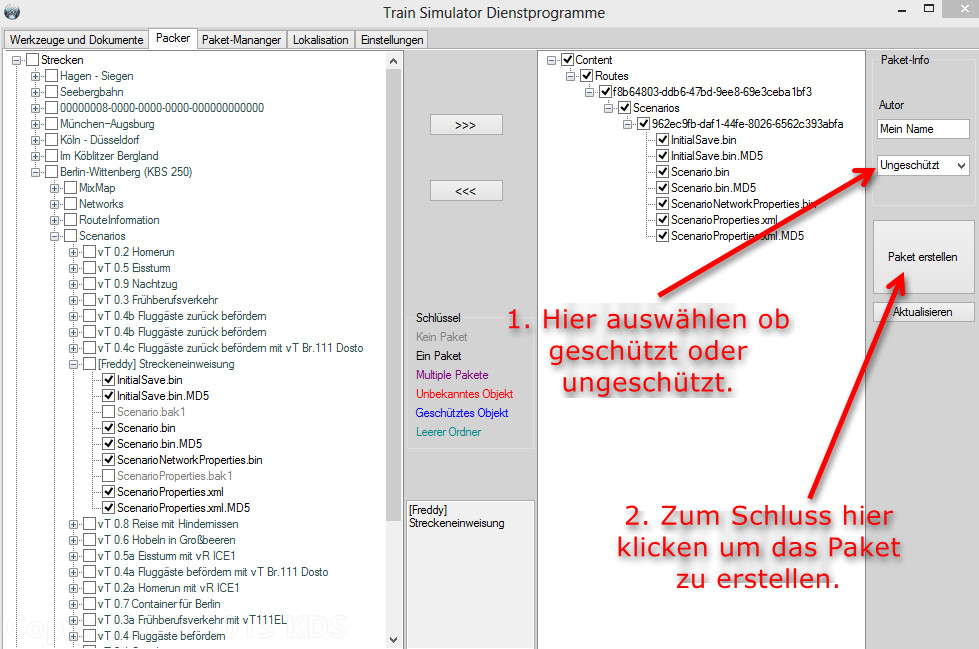This screenshot has height=649, width=979.
Task: Open Werkzeuge und Dokumente tab
Action: click(76, 40)
